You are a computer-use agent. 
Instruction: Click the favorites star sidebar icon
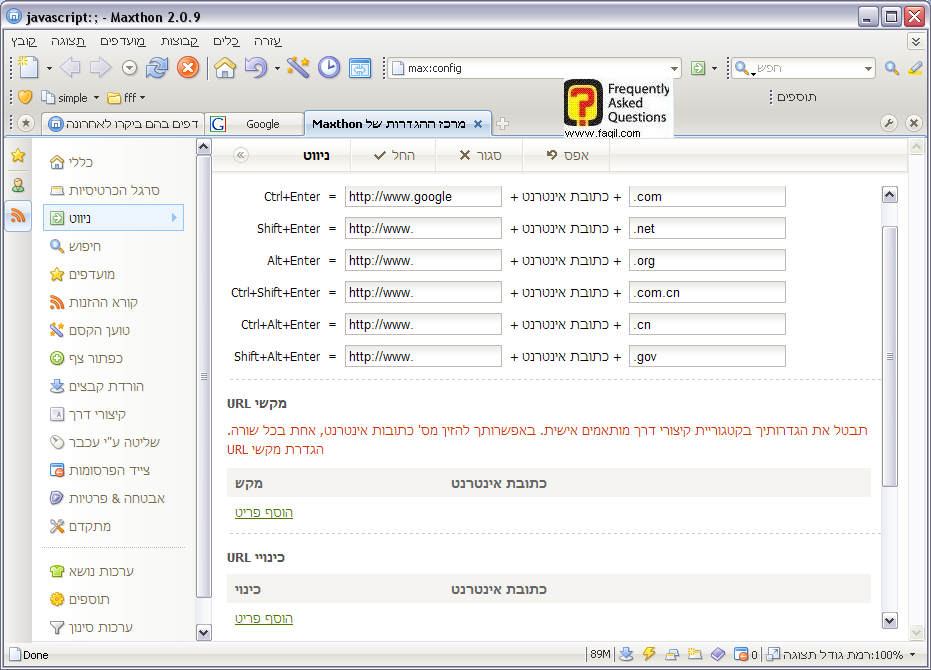(18, 156)
